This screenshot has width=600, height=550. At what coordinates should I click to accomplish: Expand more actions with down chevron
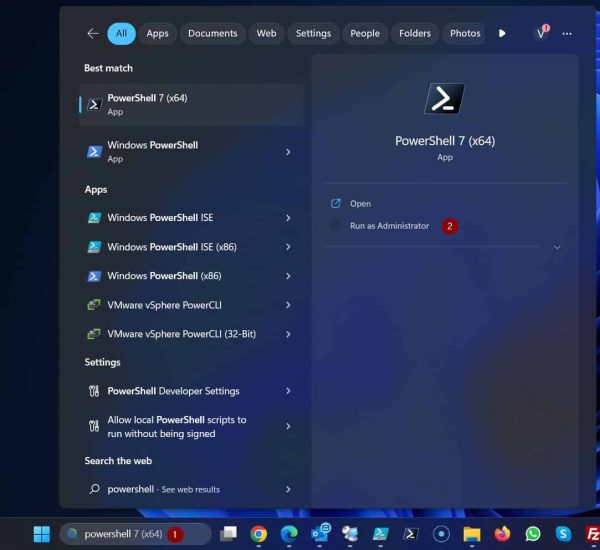click(x=557, y=247)
